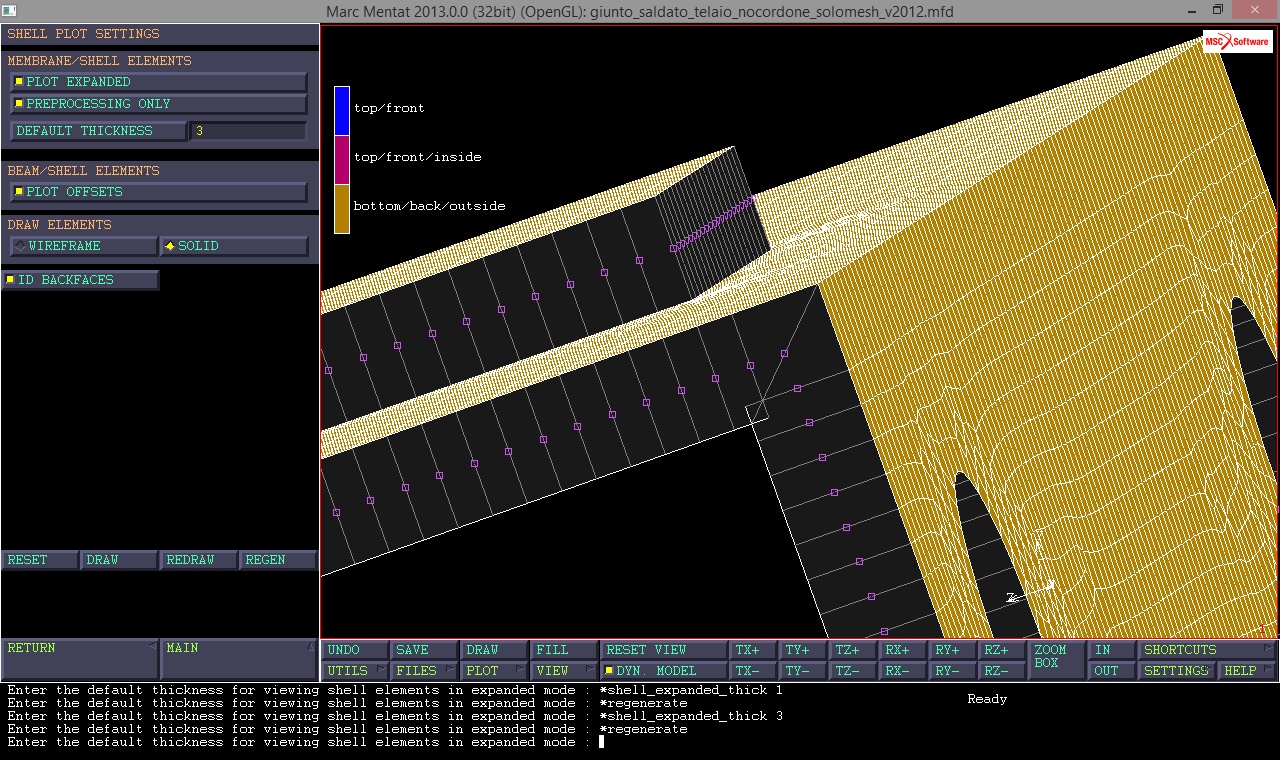
Task: Click the MSC Software logo
Action: pos(1237,41)
